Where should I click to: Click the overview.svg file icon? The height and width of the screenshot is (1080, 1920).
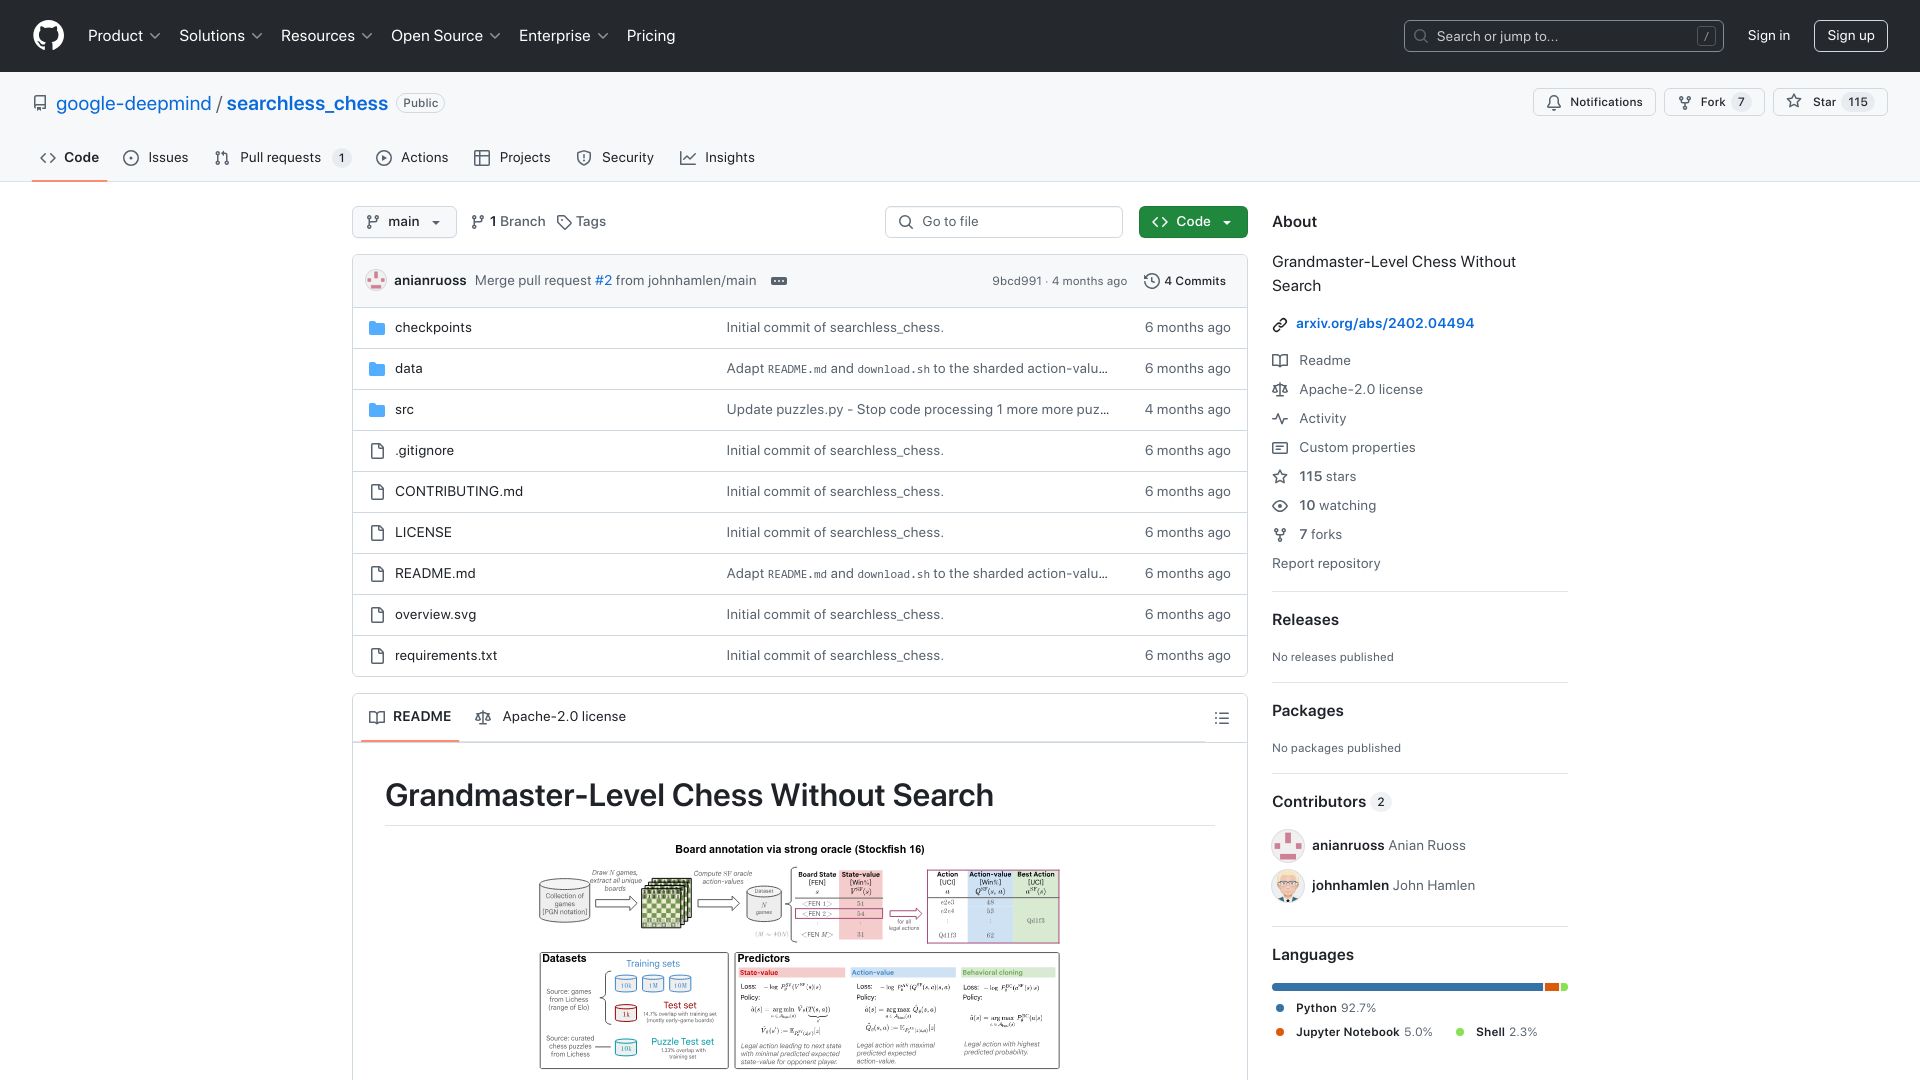click(377, 615)
